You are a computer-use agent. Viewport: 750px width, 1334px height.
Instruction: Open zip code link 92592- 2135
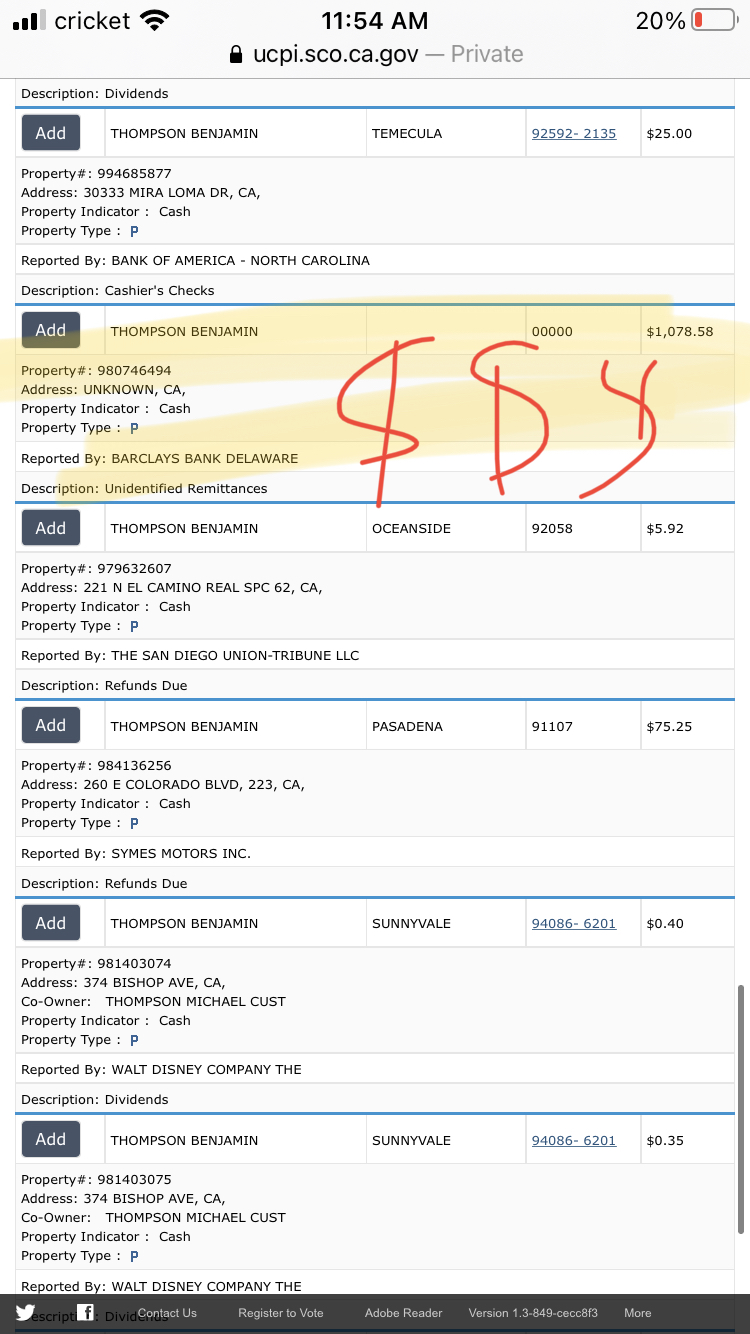pos(574,133)
